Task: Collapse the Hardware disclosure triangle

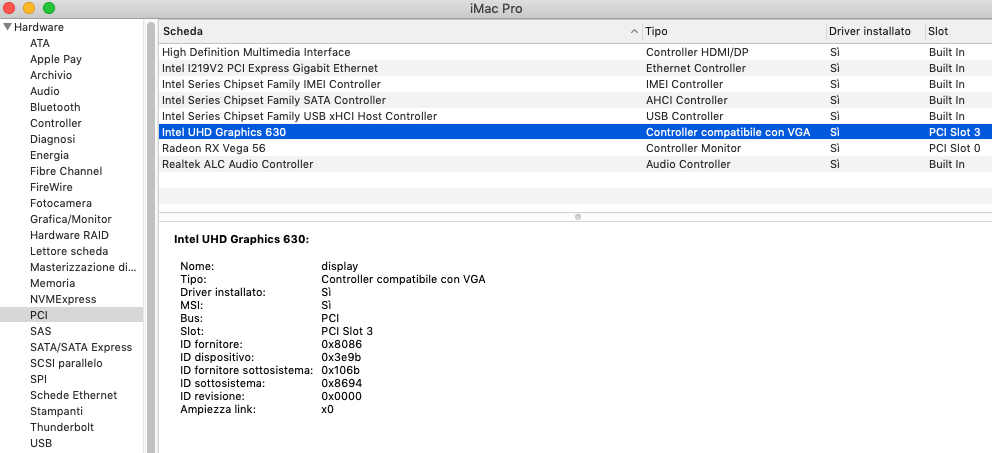Action: (8, 27)
